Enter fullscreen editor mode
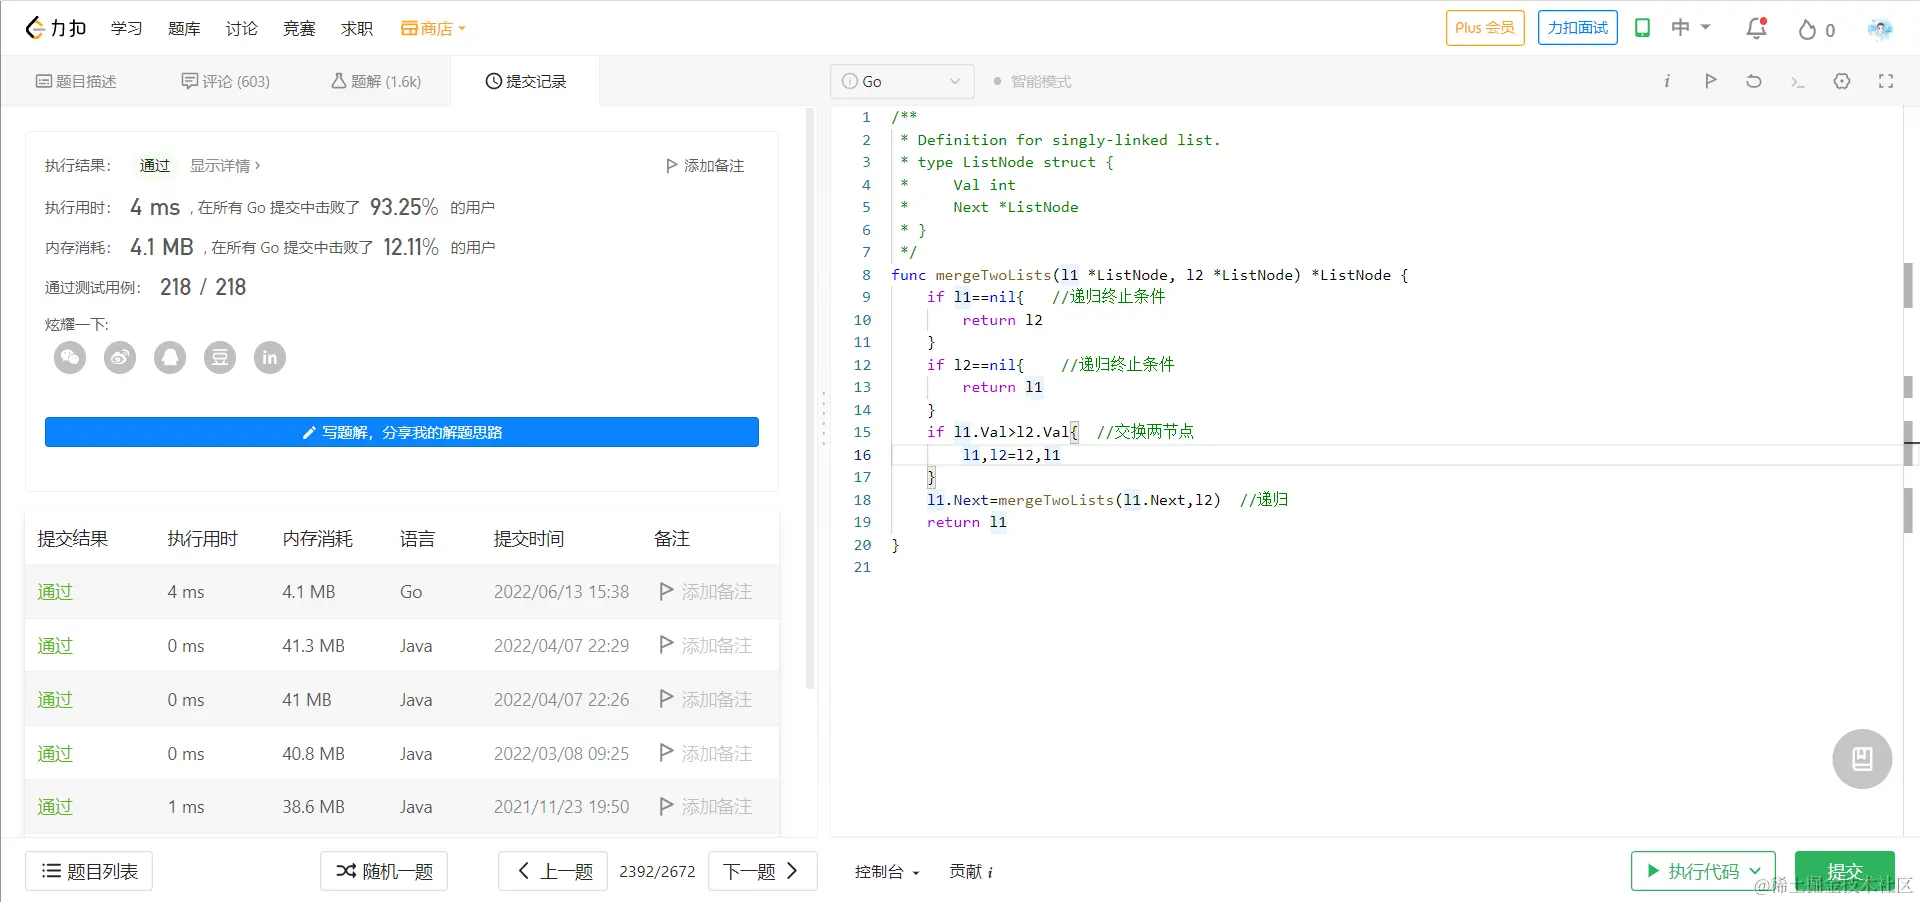Screen dimensions: 1920x902 pos(1886,81)
